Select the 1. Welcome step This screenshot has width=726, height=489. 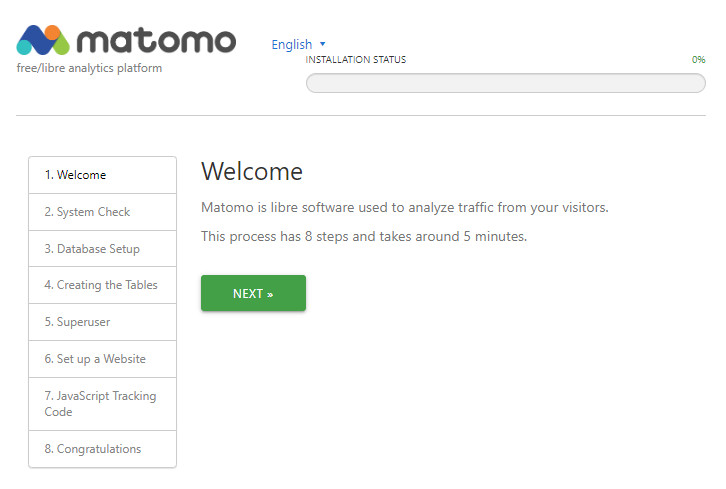point(102,175)
